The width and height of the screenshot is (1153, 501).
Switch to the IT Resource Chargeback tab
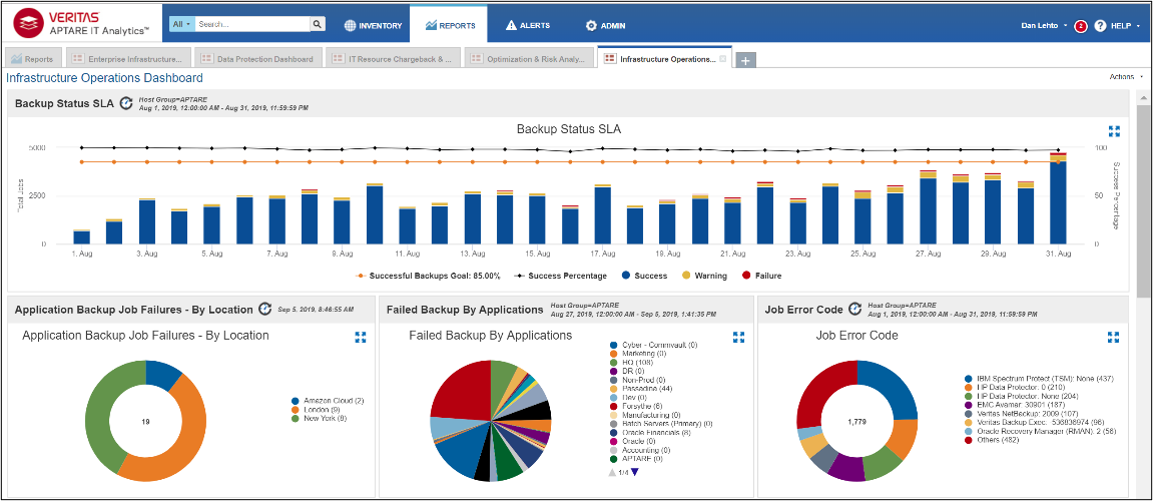pyautogui.click(x=394, y=59)
